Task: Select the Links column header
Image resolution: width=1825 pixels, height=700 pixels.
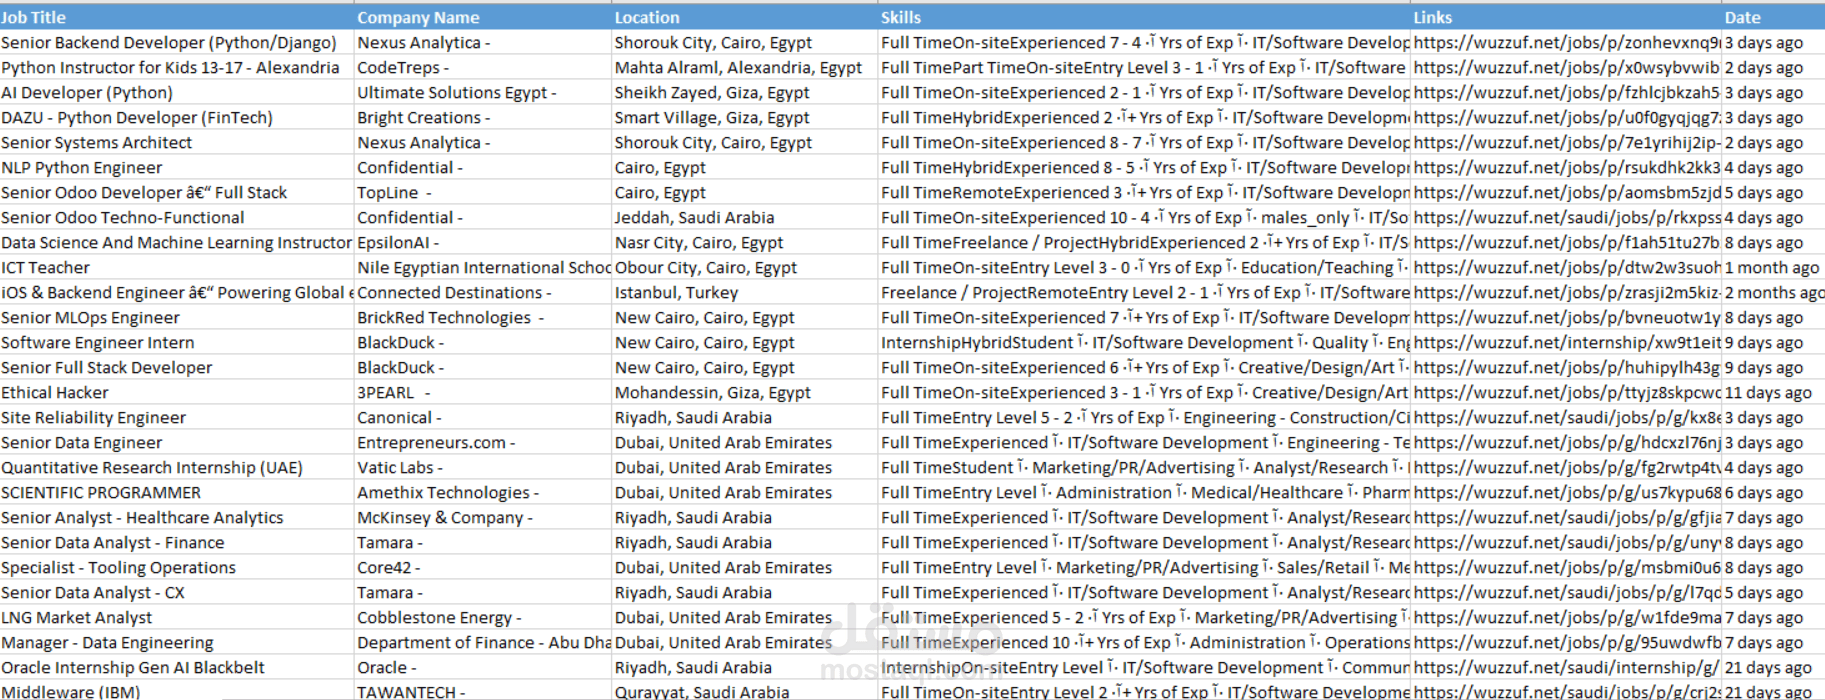Action: [x=1566, y=17]
